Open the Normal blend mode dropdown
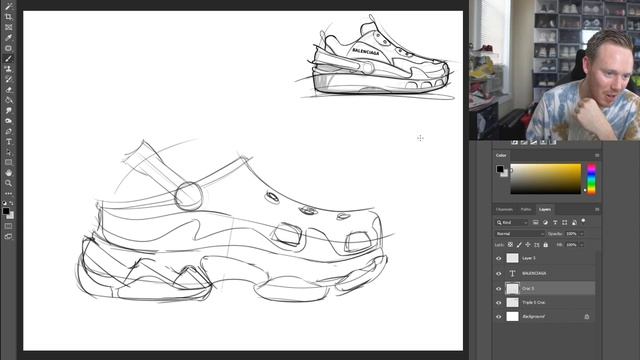Image resolution: width=640 pixels, height=360 pixels. tap(520, 233)
